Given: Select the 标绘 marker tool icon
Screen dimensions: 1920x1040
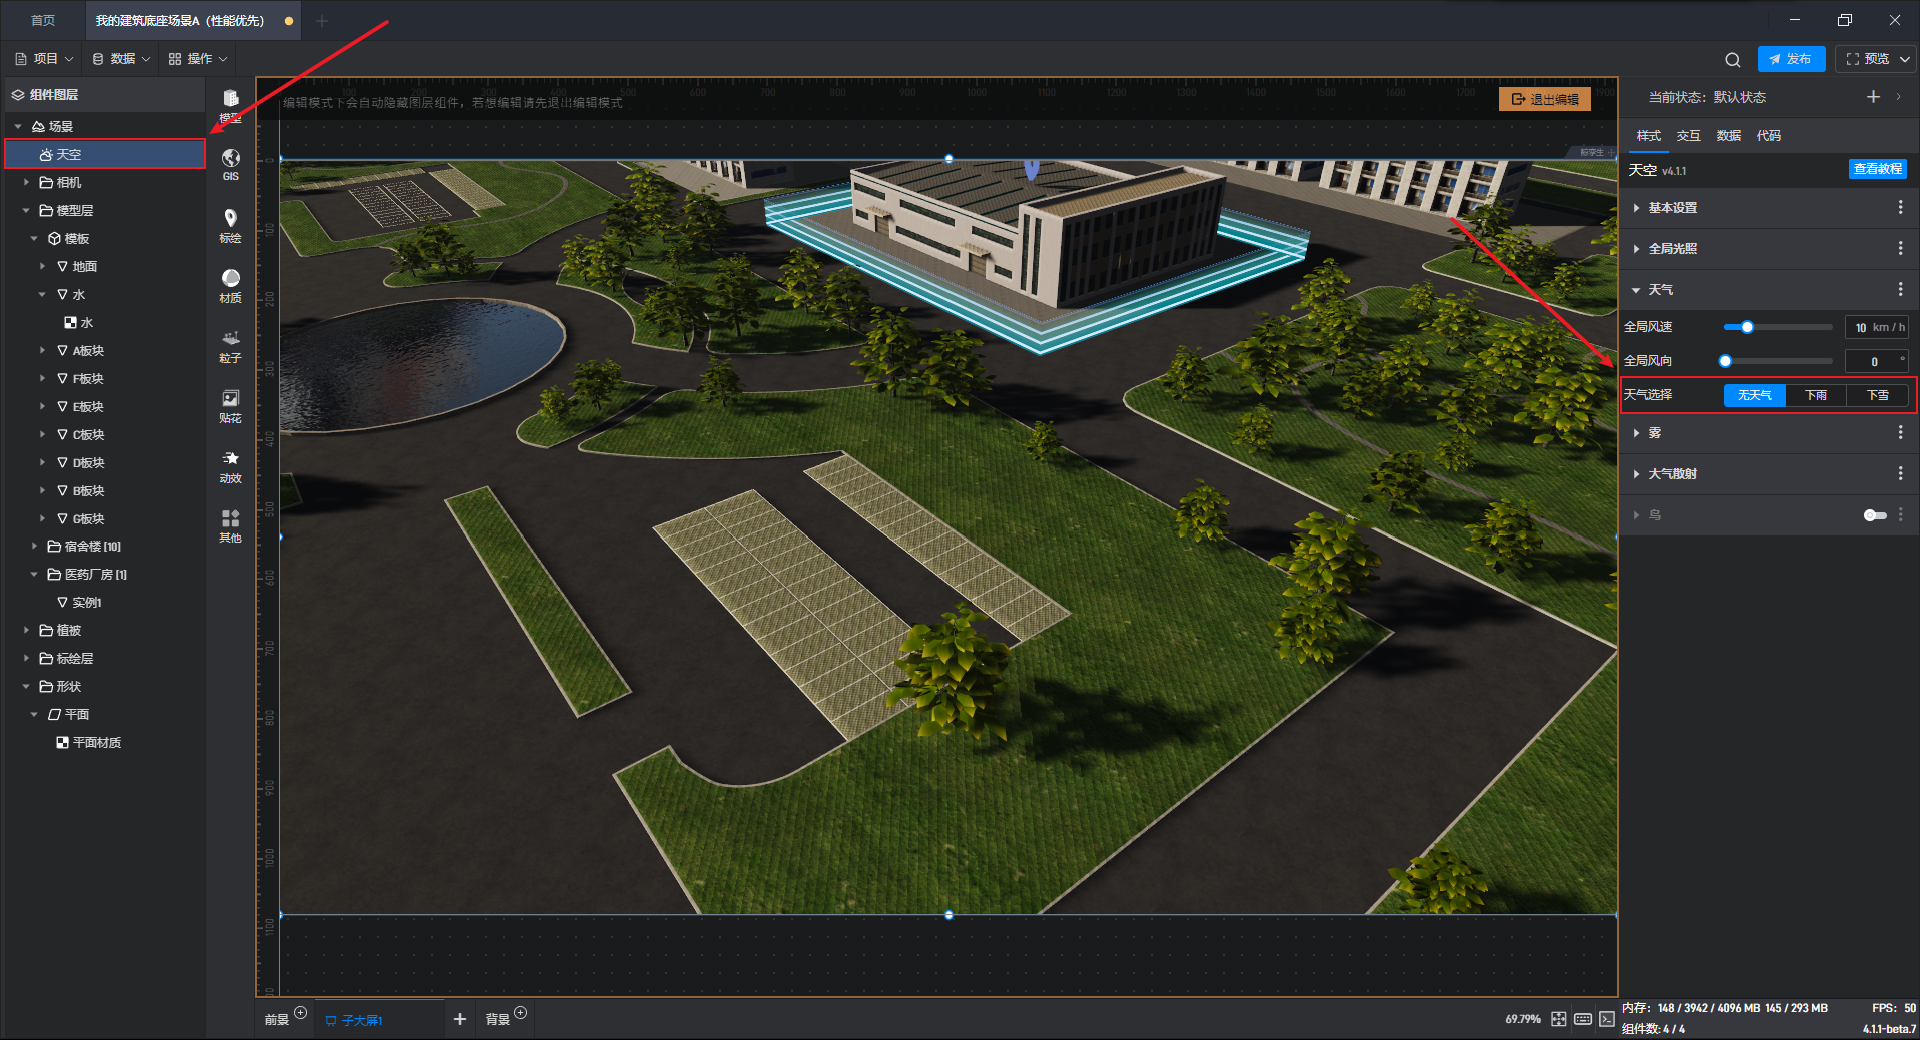Looking at the screenshot, I should coord(230,225).
